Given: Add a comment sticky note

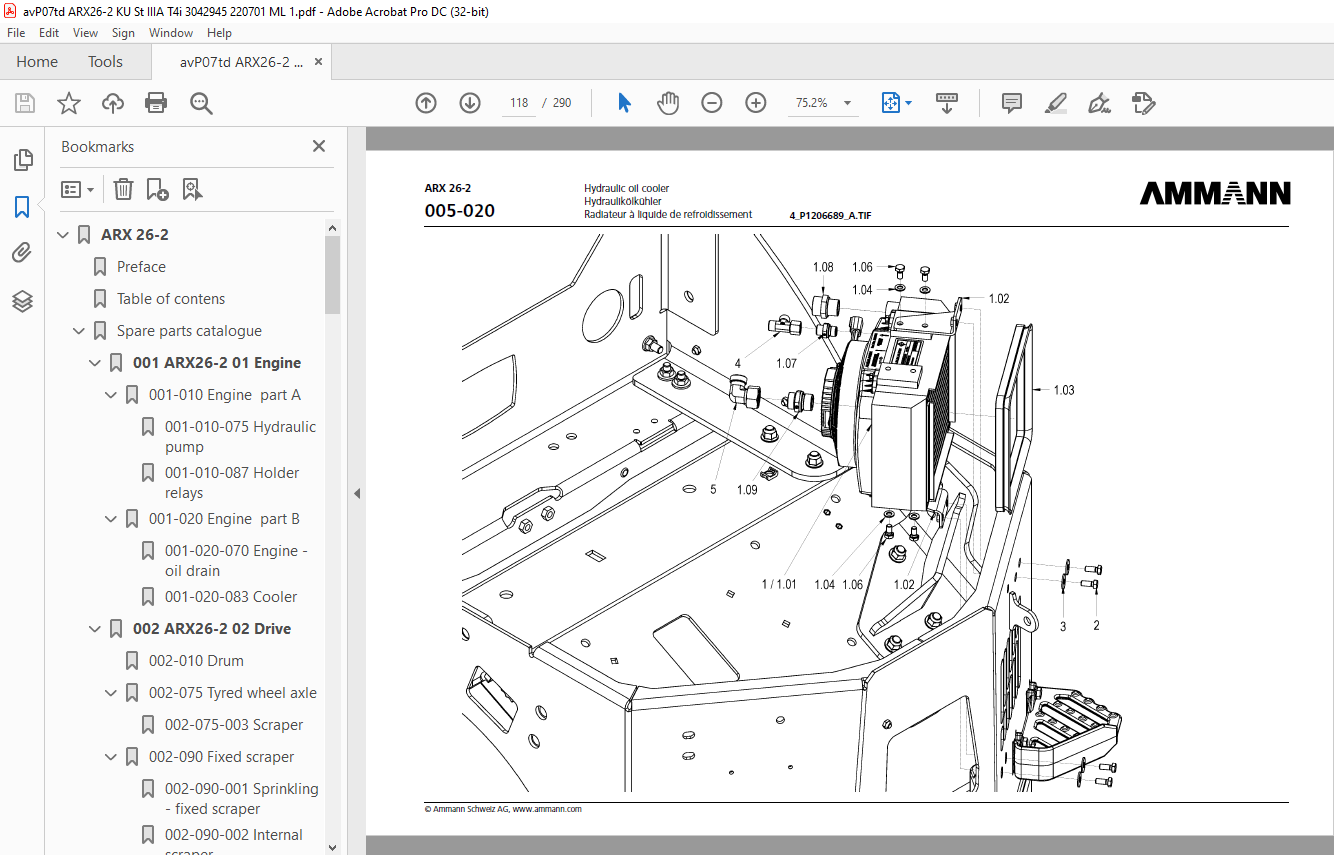Looking at the screenshot, I should tap(1012, 103).
